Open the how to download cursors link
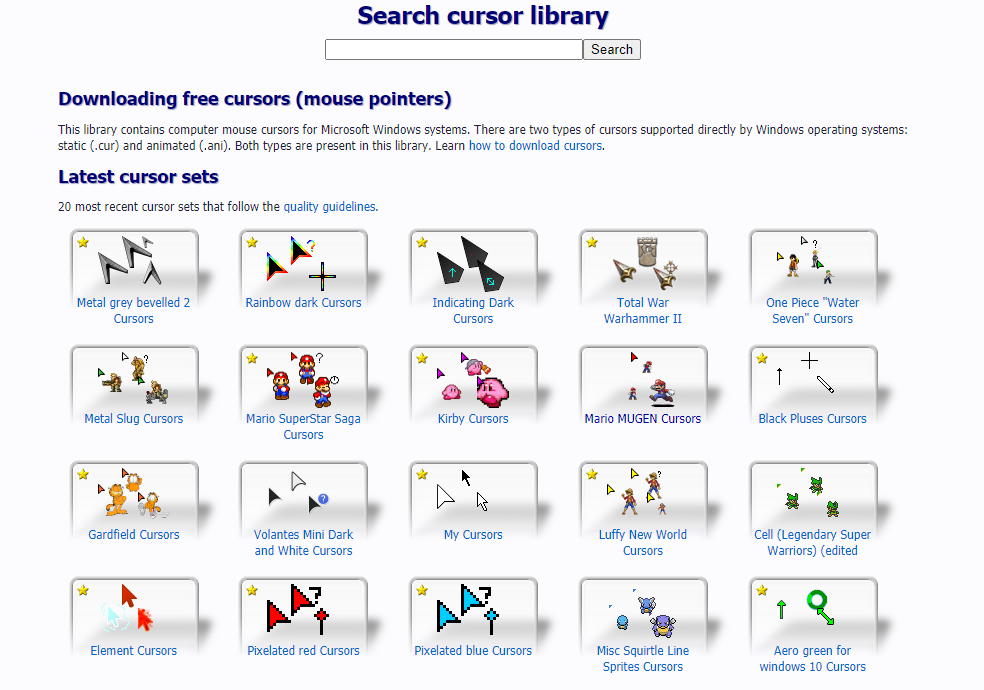The width and height of the screenshot is (984, 690). (x=535, y=146)
